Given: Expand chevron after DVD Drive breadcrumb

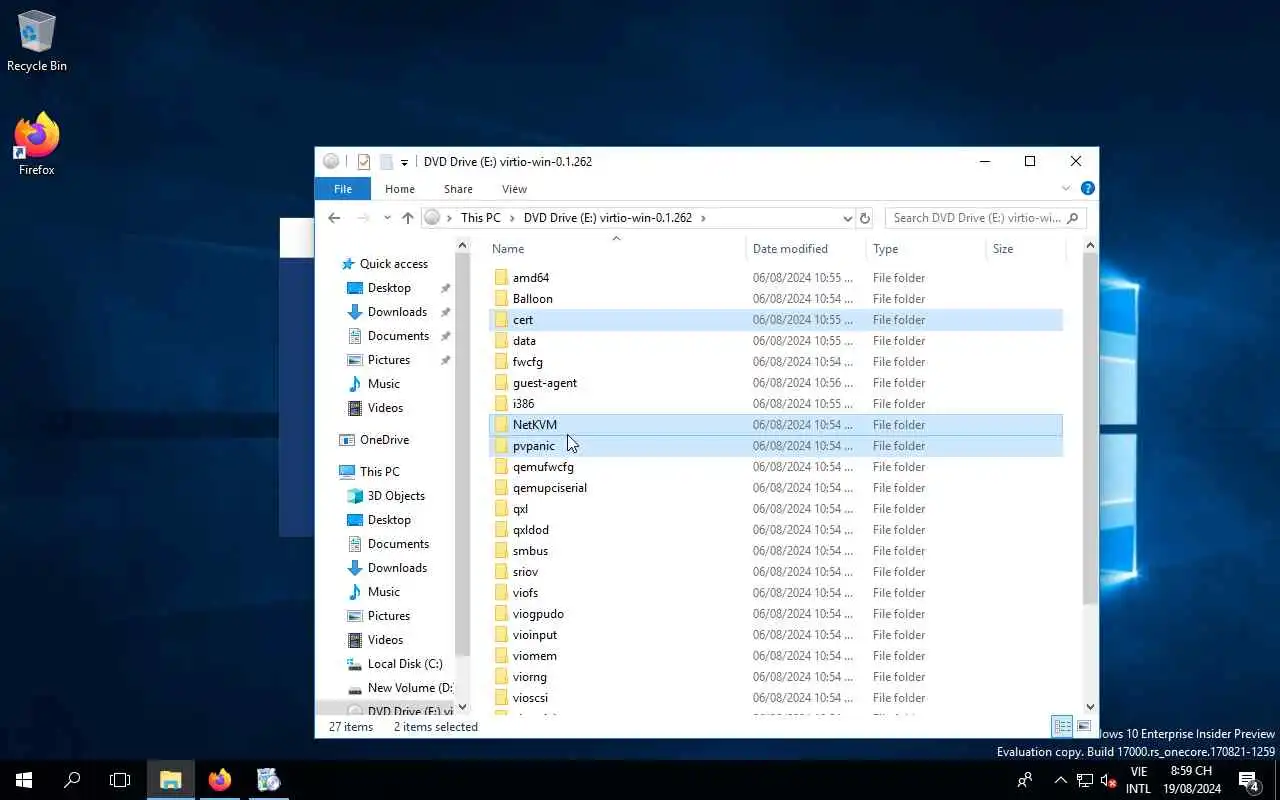Looking at the screenshot, I should (703, 218).
